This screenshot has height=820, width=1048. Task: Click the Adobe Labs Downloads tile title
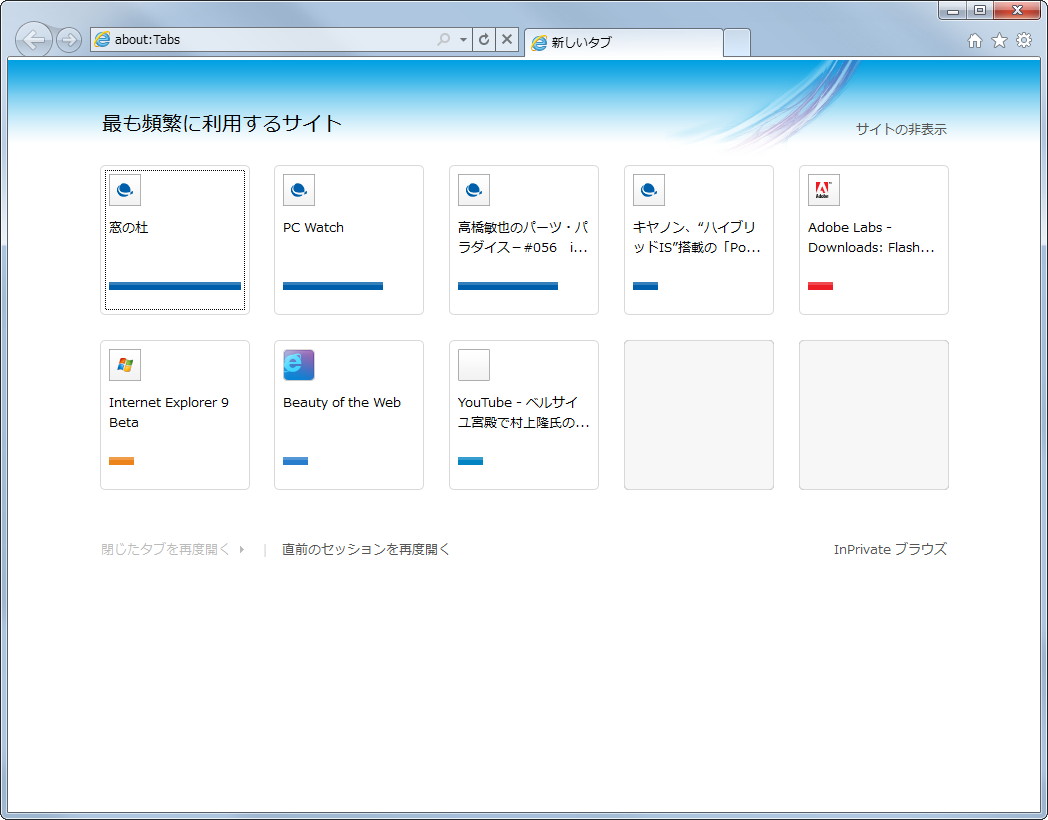(x=871, y=237)
